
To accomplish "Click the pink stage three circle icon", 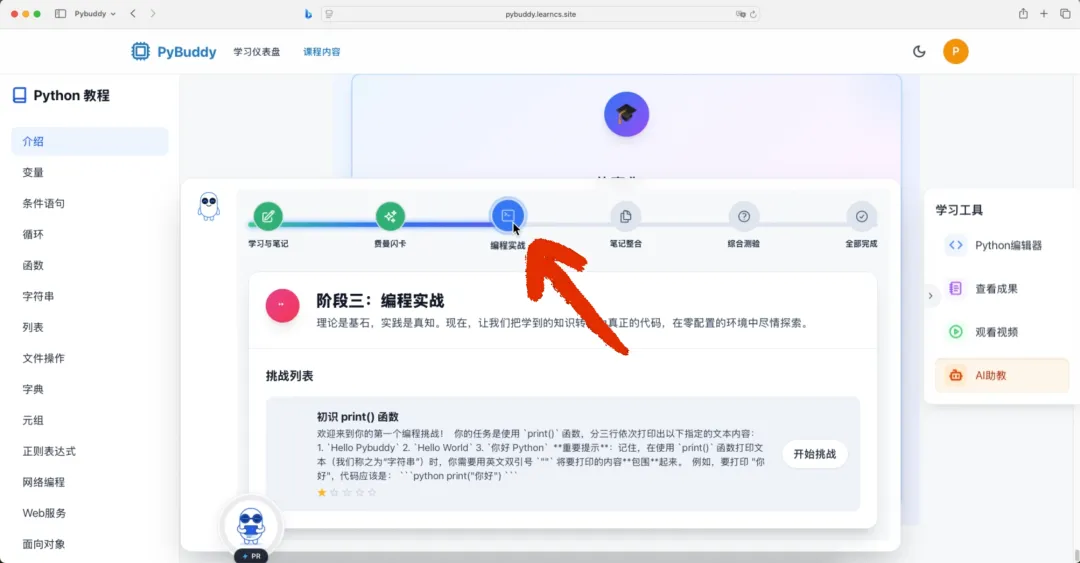I will [282, 305].
